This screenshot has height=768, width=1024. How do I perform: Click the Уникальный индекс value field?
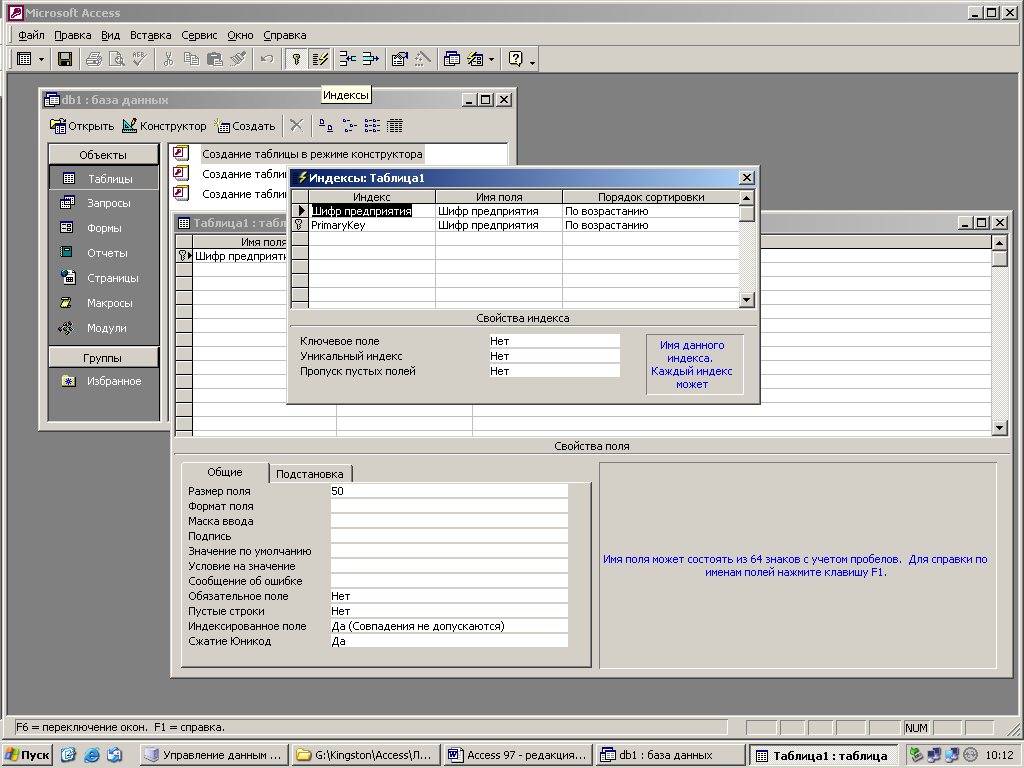click(x=553, y=356)
